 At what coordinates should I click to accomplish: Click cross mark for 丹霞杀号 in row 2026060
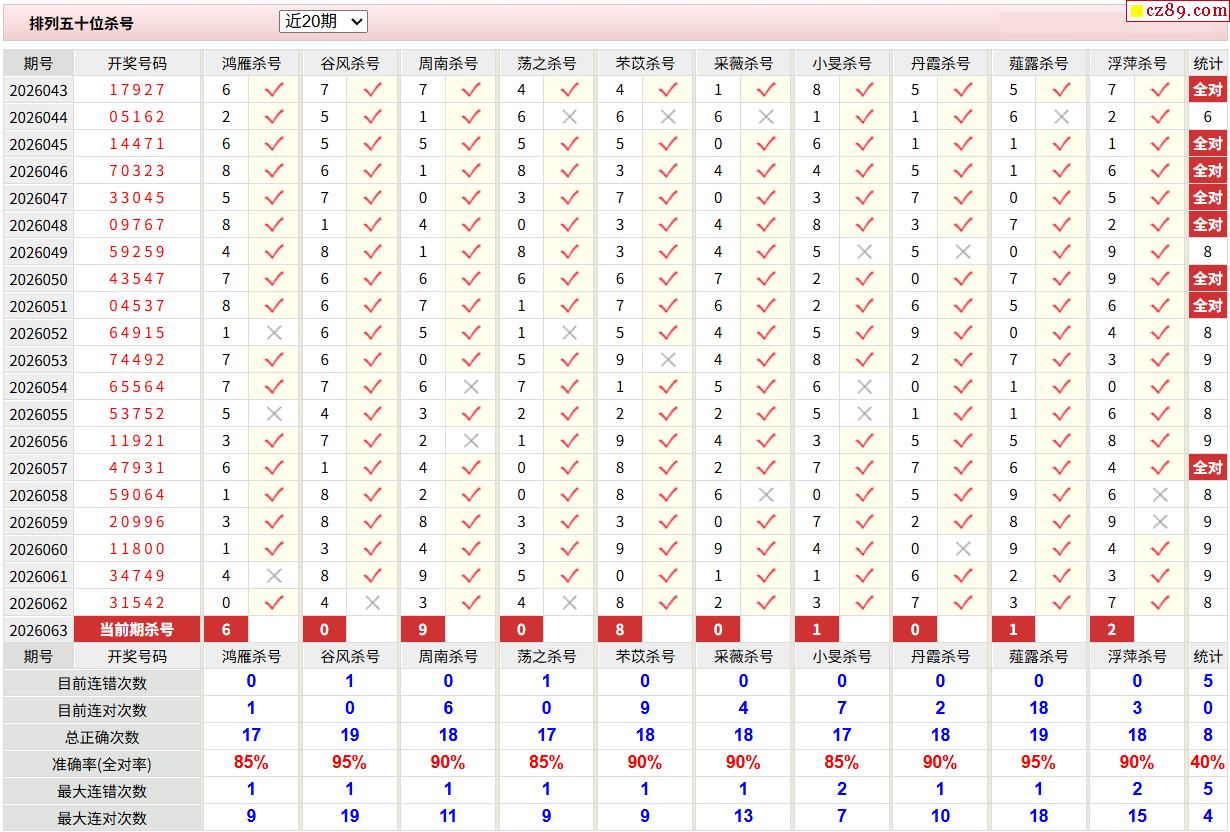tap(963, 549)
